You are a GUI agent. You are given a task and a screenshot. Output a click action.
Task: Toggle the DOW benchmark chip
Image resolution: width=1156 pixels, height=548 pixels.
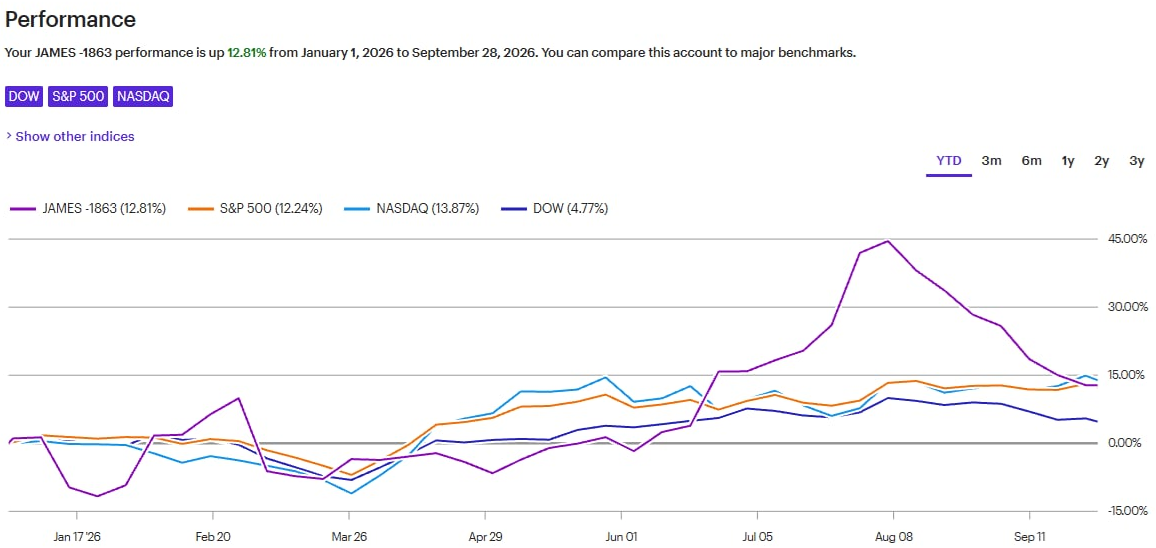(x=24, y=97)
